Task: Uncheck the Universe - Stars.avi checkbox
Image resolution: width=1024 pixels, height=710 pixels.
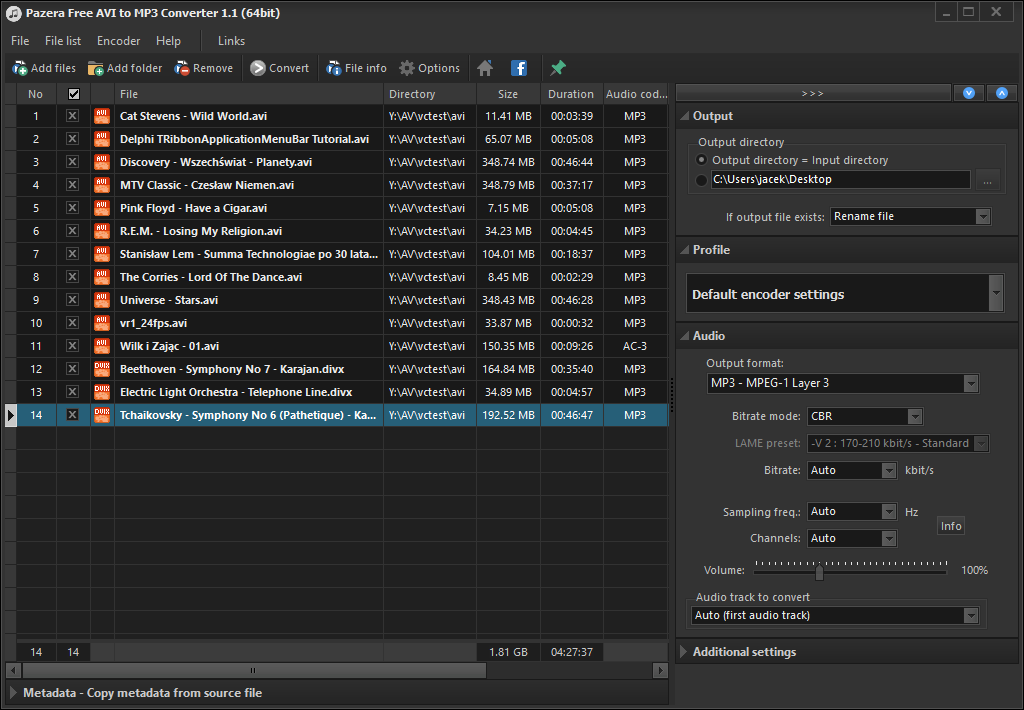Action: point(72,300)
